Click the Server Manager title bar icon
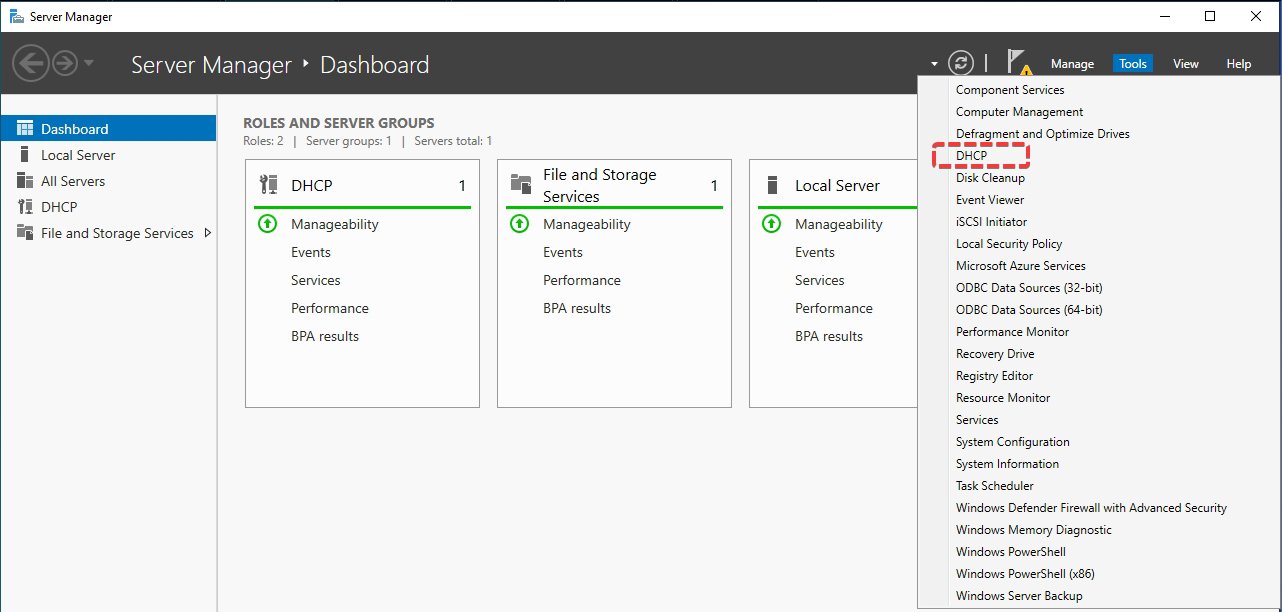Image resolution: width=1282 pixels, height=612 pixels. click(17, 17)
